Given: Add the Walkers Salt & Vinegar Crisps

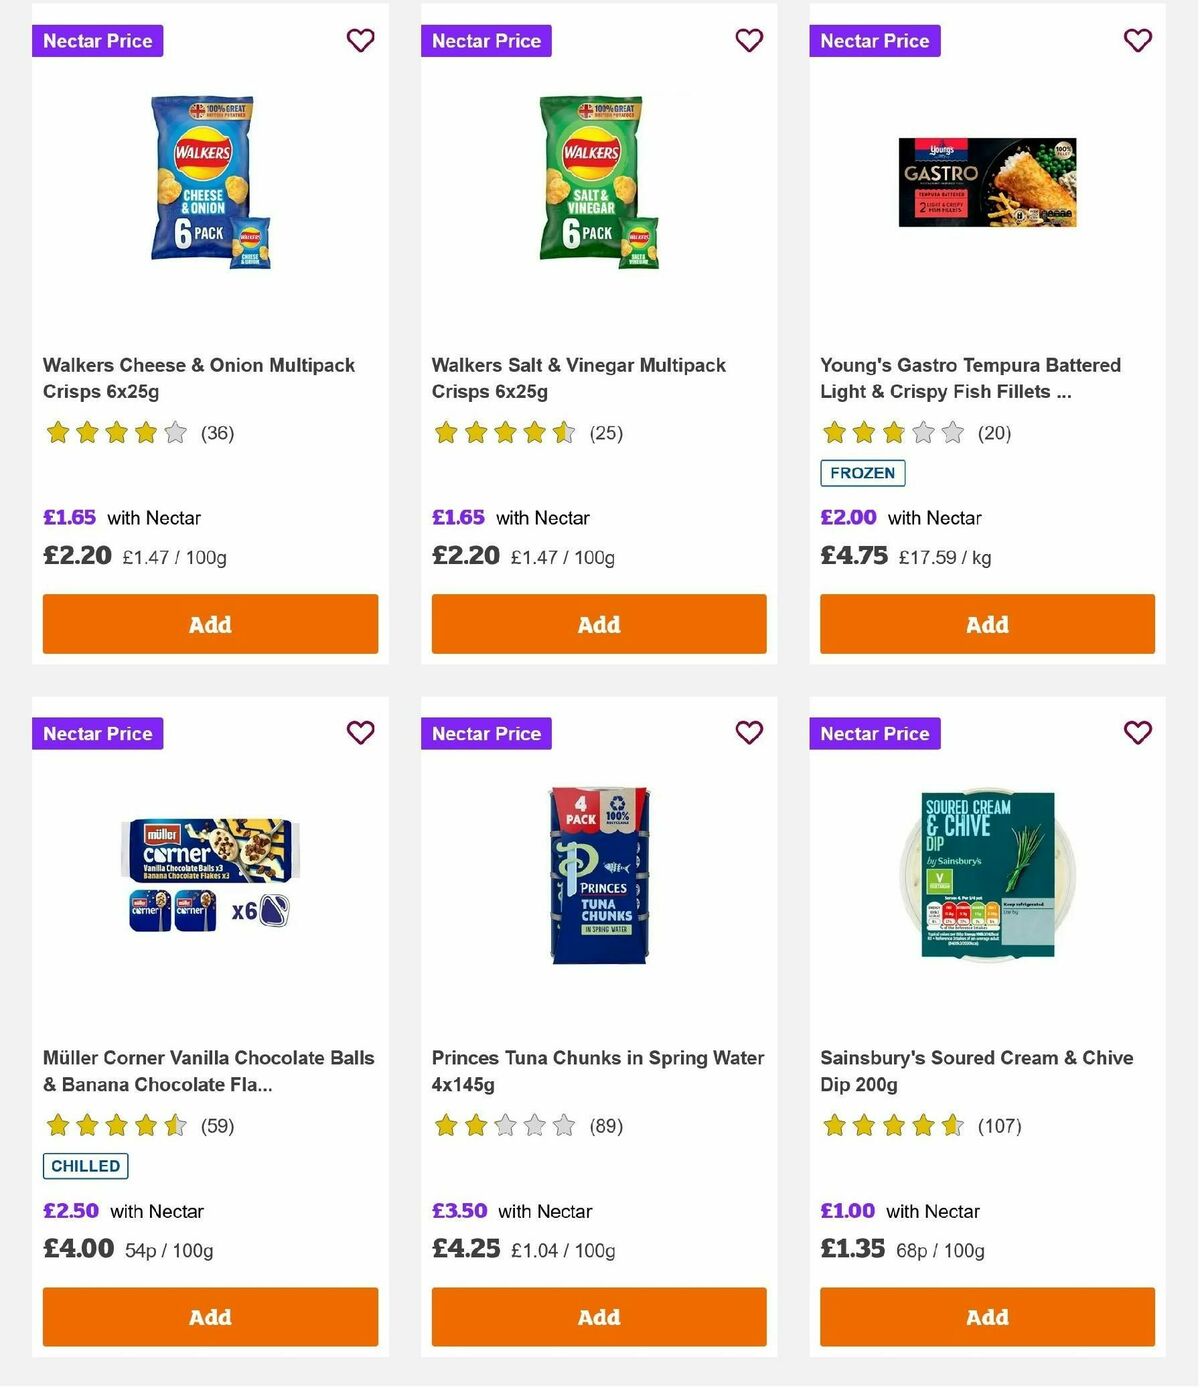Looking at the screenshot, I should point(598,624).
